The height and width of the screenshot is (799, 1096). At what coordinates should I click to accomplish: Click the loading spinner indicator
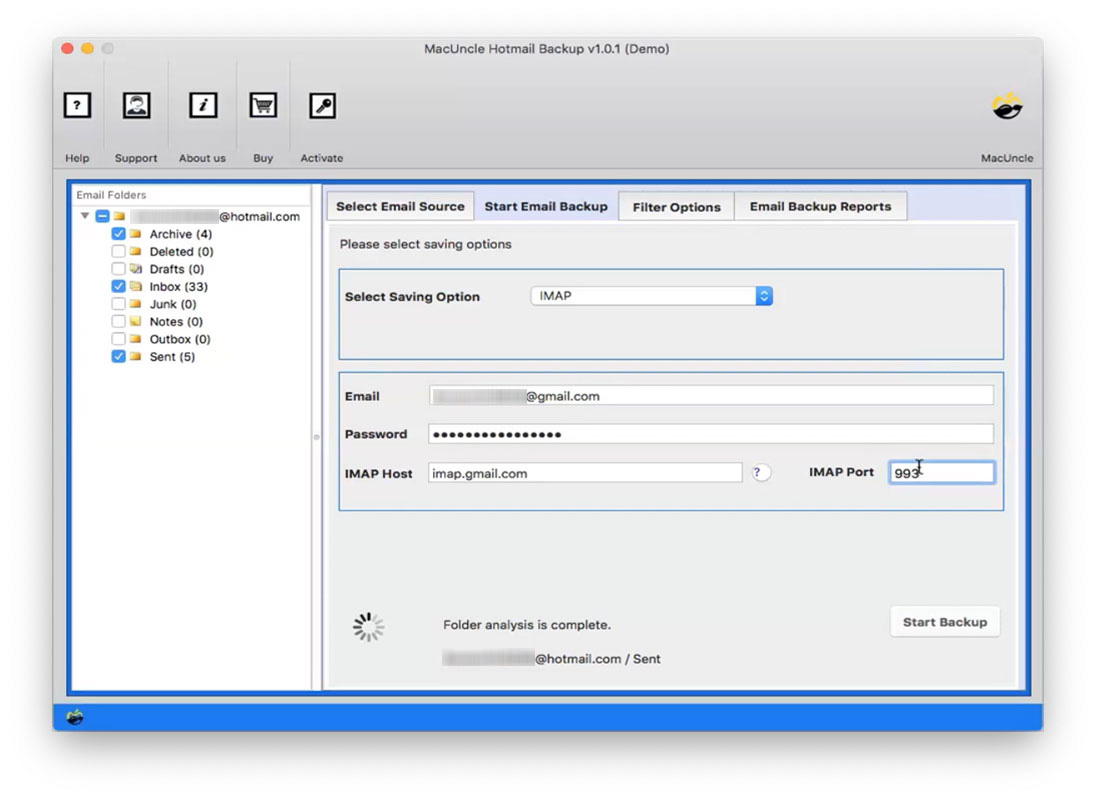point(368,626)
